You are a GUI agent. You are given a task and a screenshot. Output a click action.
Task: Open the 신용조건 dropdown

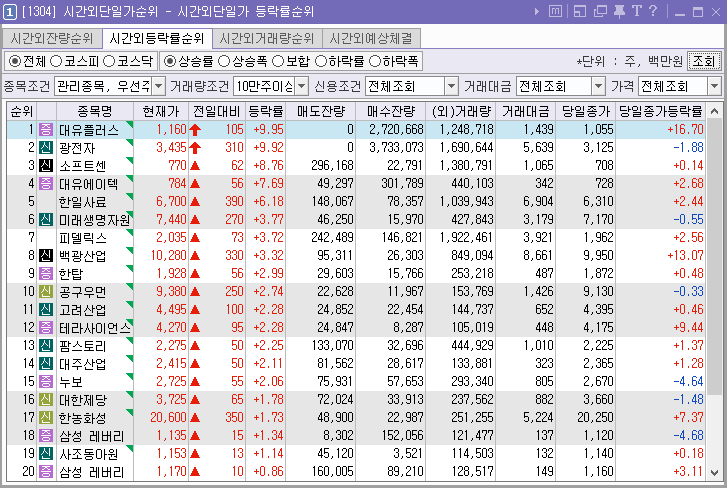click(451, 86)
